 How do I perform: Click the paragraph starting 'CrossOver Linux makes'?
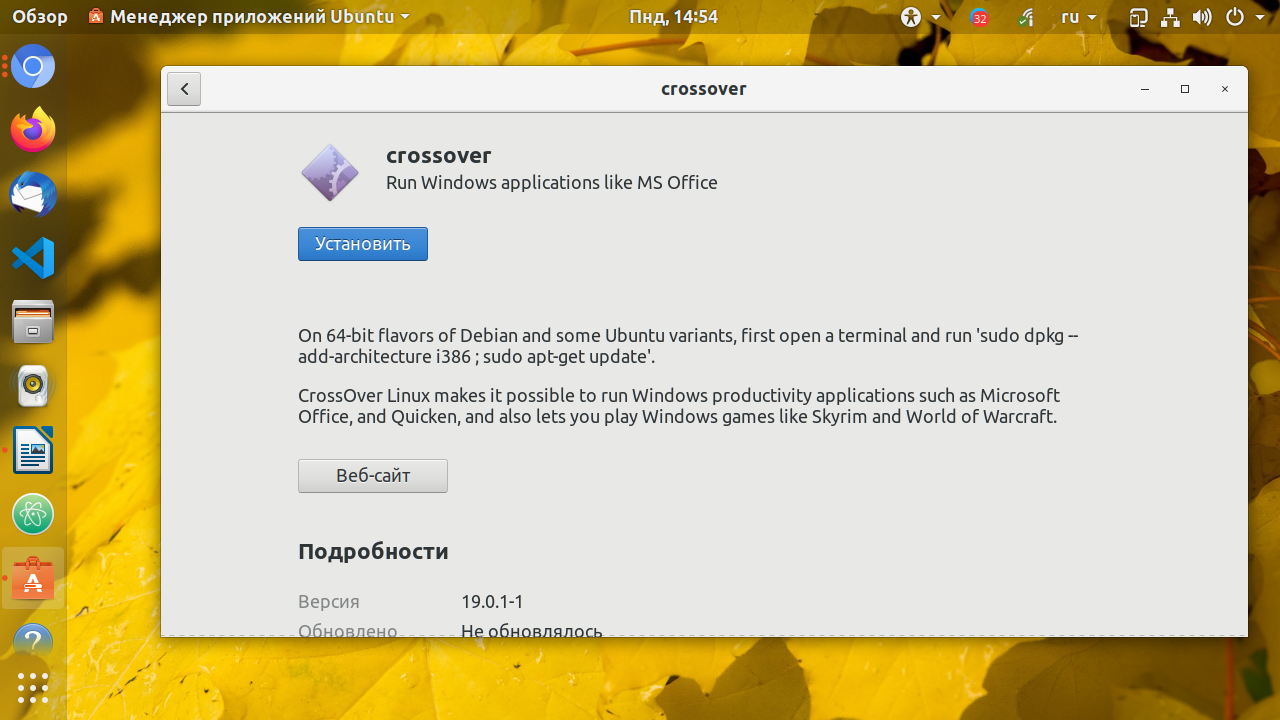pos(679,406)
